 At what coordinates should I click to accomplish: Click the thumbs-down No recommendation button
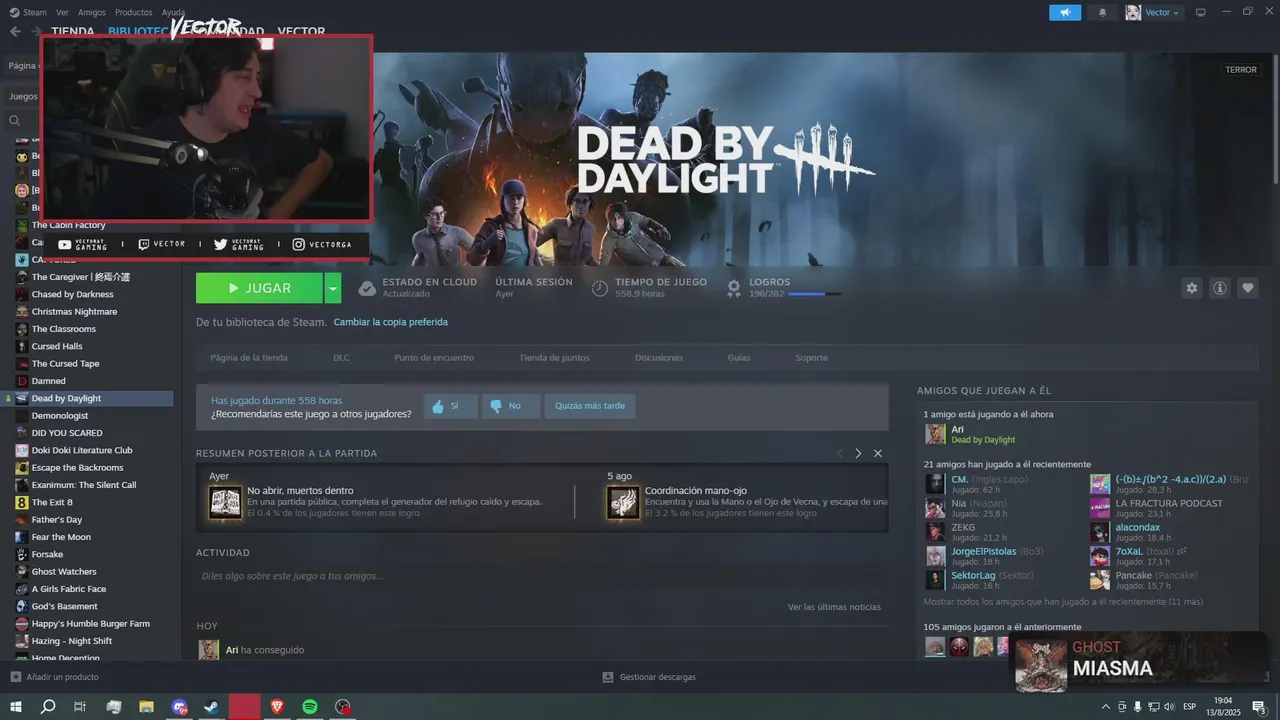coord(510,406)
